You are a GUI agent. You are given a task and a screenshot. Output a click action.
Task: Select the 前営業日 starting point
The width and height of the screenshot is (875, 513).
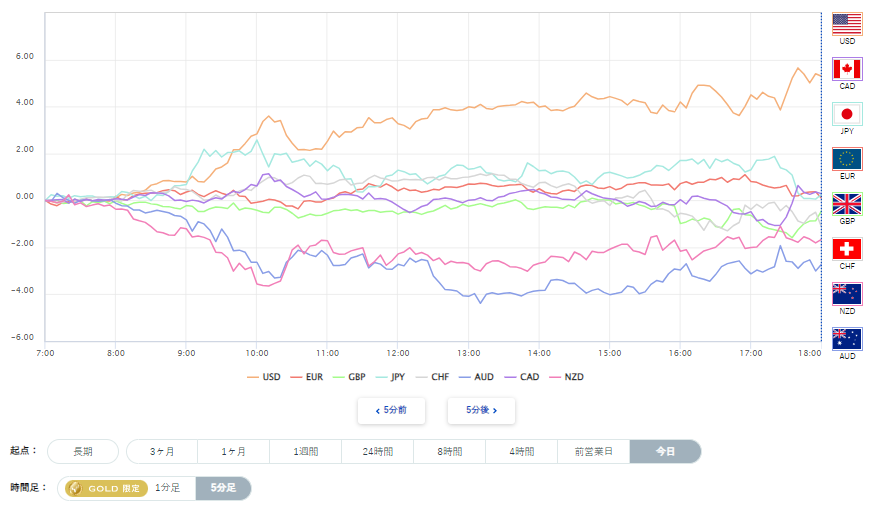(594, 452)
